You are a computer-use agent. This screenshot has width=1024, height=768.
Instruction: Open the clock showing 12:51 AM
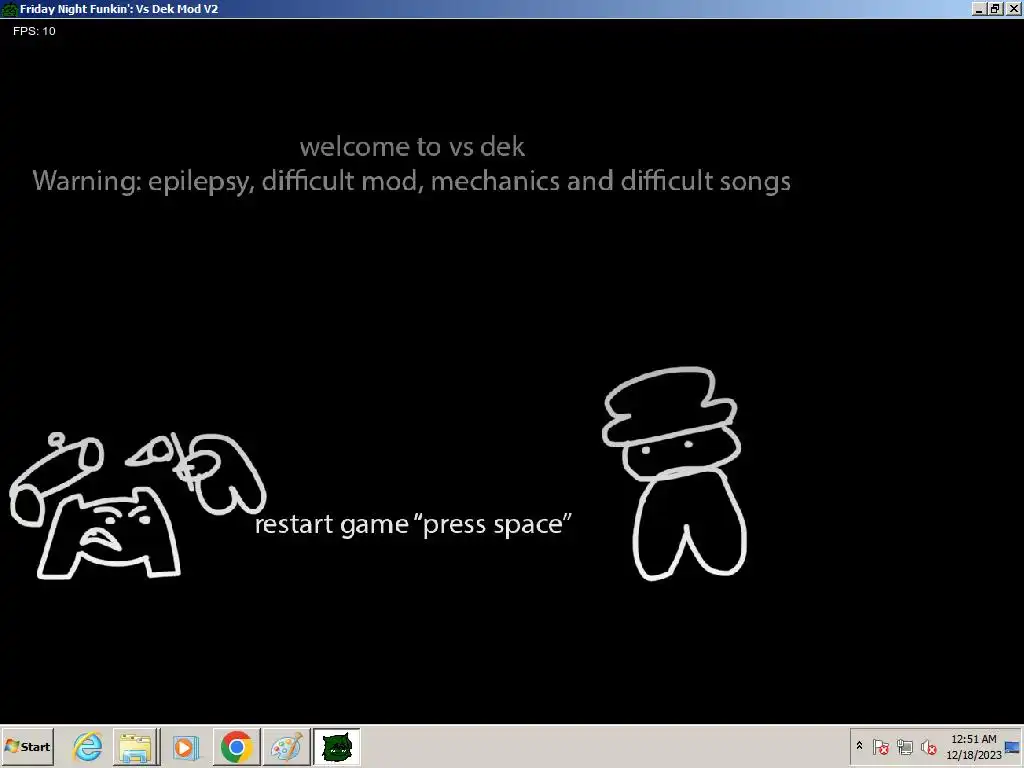pos(974,746)
